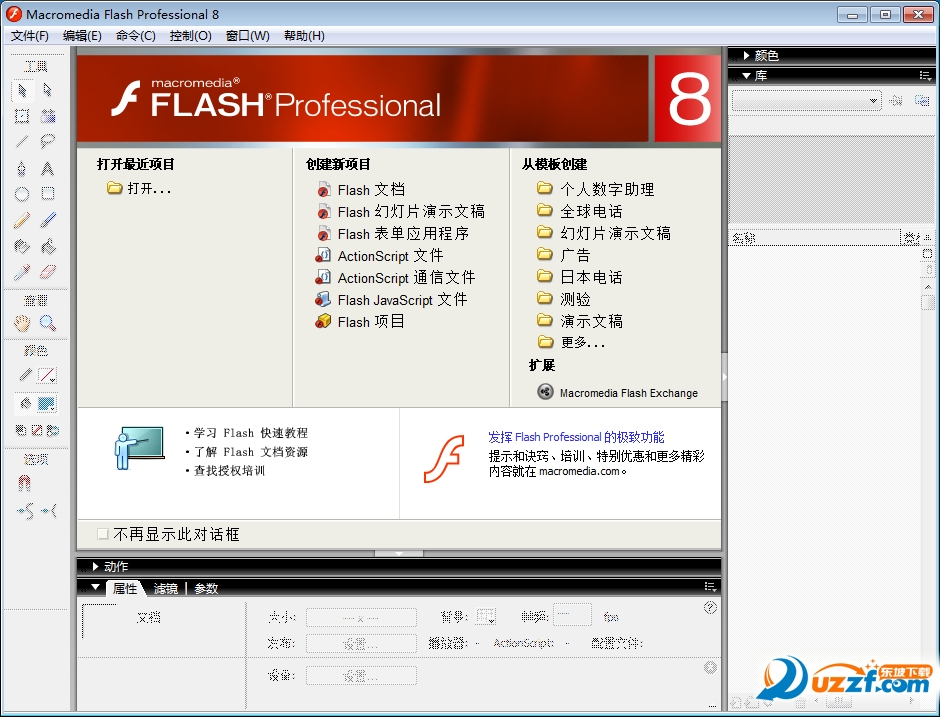Image resolution: width=940 pixels, height=717 pixels.
Task: Select the Pen tool
Action: pos(22,168)
